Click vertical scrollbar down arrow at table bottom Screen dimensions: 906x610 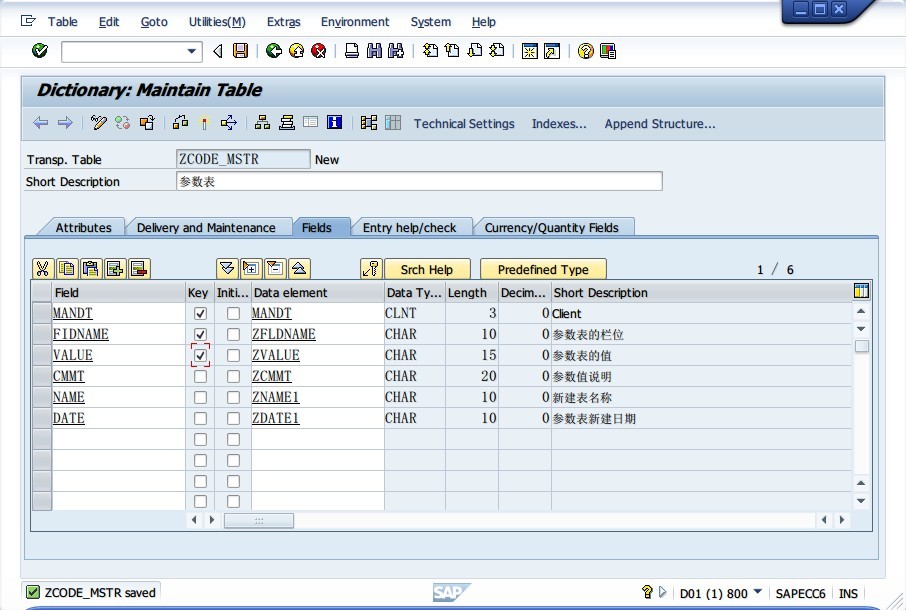pos(861,501)
